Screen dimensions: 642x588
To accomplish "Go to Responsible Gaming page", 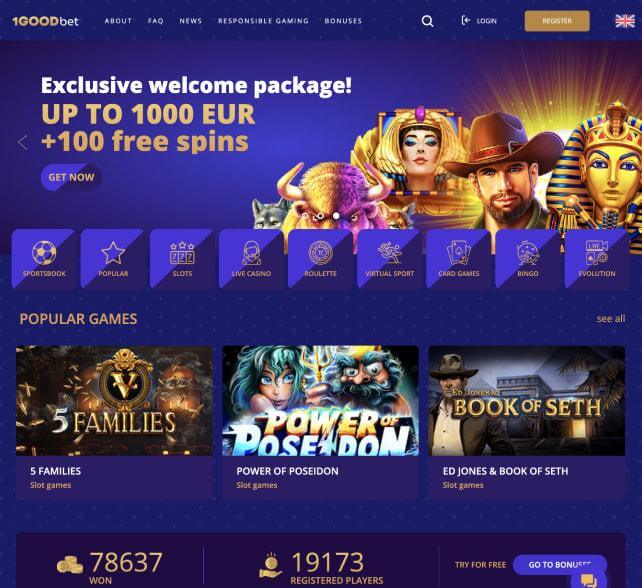I will click(x=263, y=21).
